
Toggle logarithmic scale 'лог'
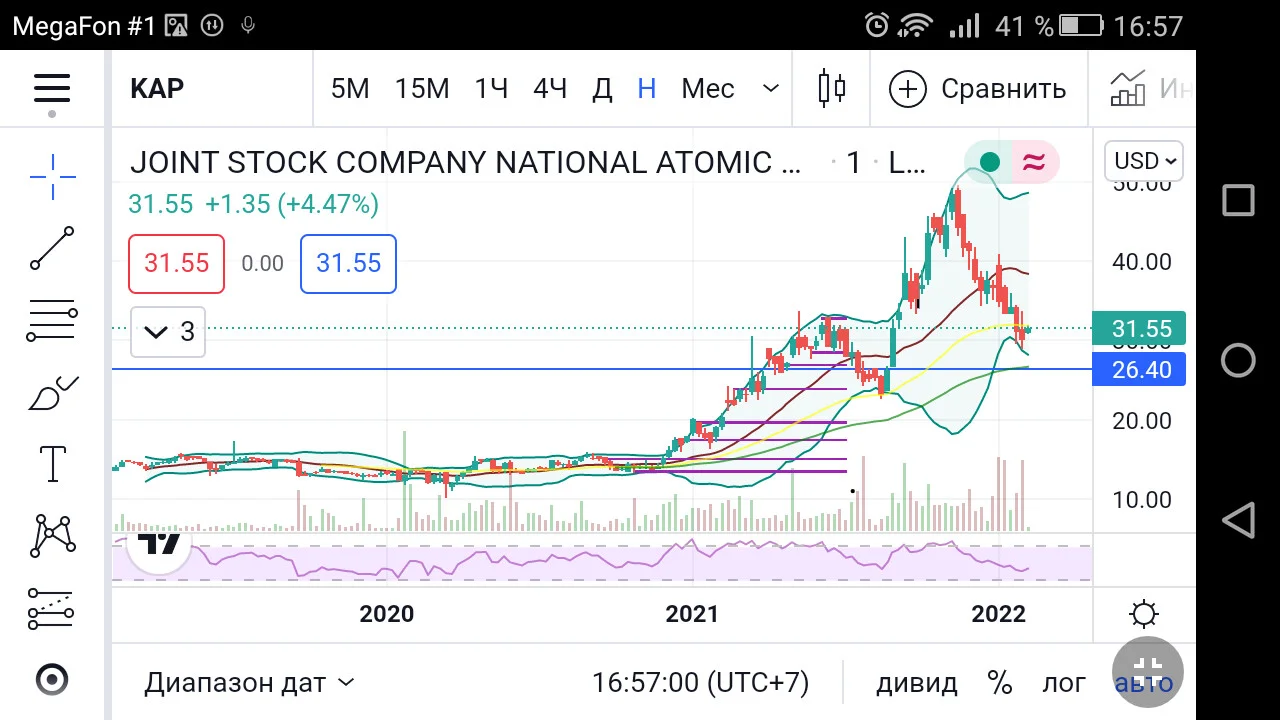[1064, 683]
